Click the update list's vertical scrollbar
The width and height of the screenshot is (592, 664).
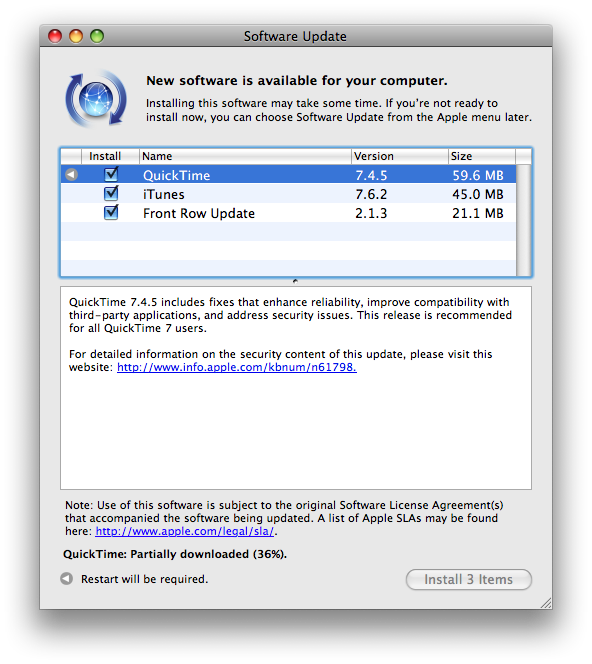click(x=523, y=220)
